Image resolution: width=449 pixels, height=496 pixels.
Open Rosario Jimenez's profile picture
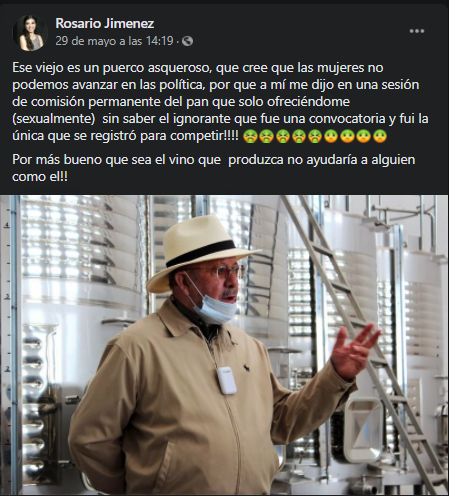point(30,33)
